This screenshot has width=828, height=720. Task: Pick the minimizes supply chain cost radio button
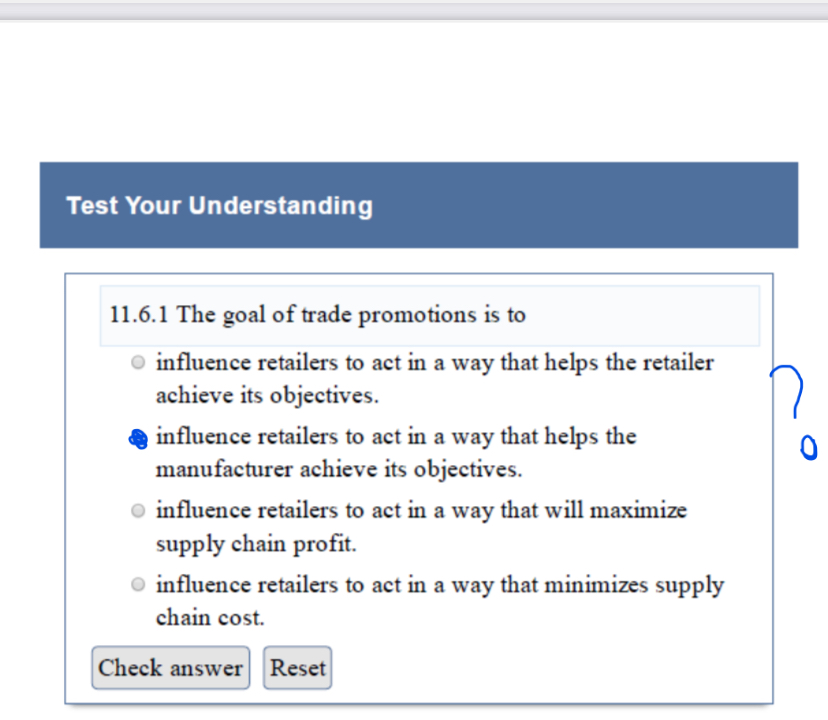click(137, 585)
